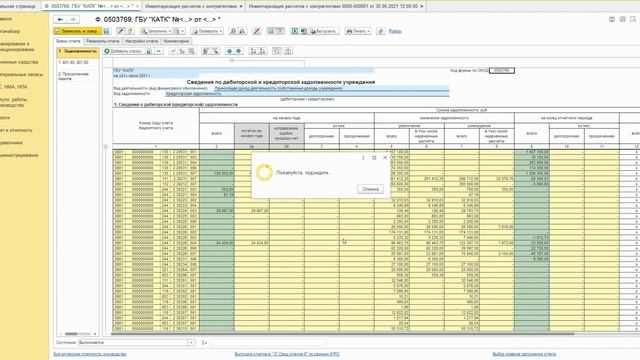Click the zoom in magnifier icon
The width and height of the screenshot is (640, 360).
233,31
